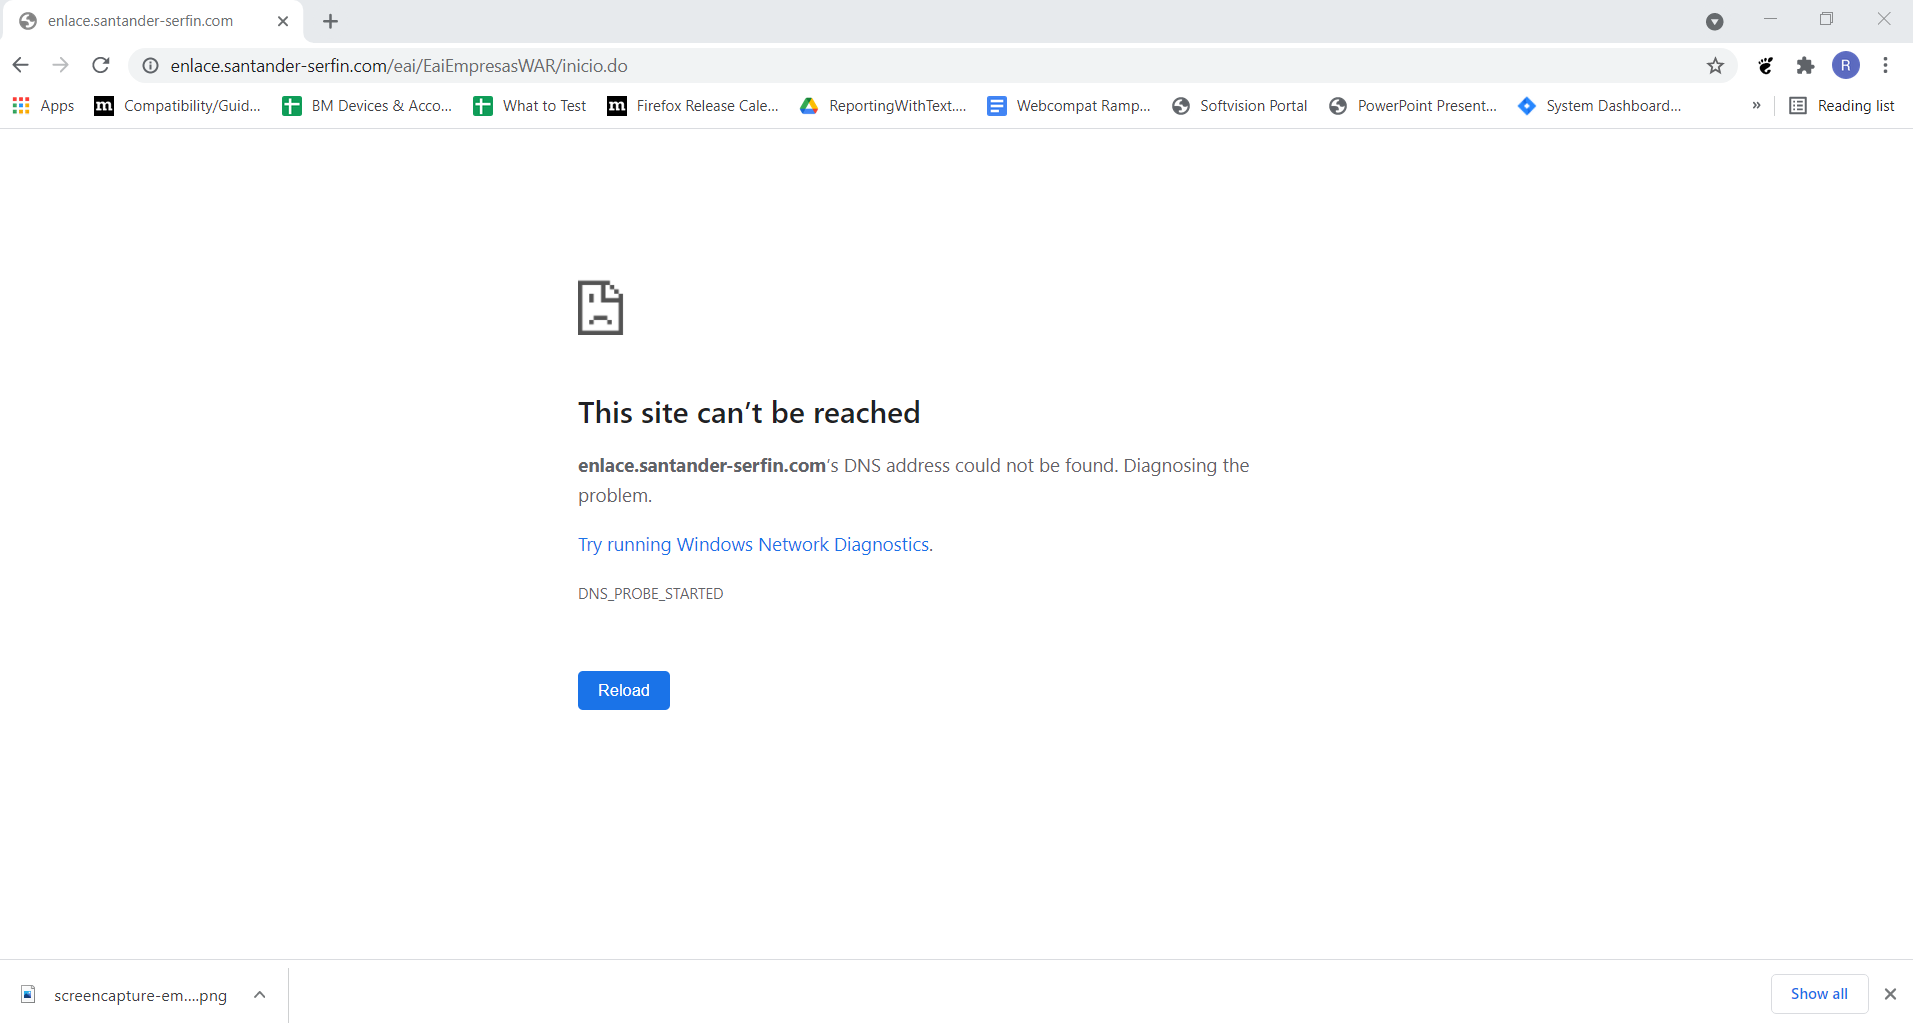Image resolution: width=1916 pixels, height=1030 pixels.
Task: Bookmark this page with the star icon
Action: [x=1715, y=65]
